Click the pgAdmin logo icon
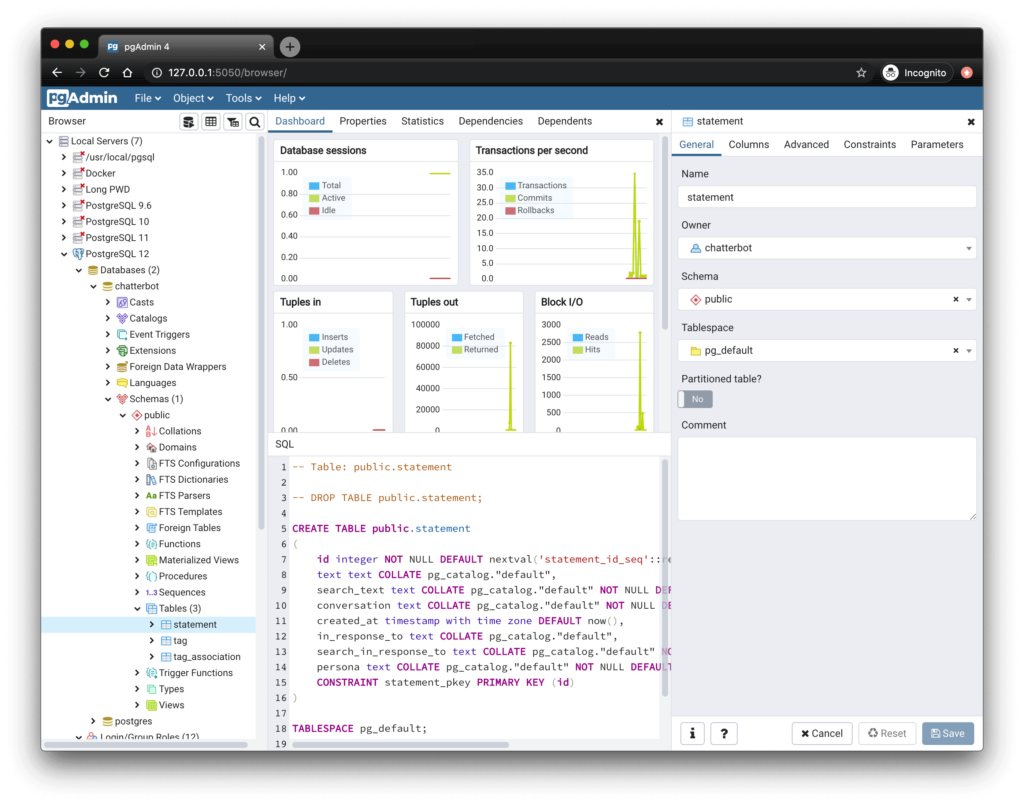The image size is (1024, 805). point(60,98)
